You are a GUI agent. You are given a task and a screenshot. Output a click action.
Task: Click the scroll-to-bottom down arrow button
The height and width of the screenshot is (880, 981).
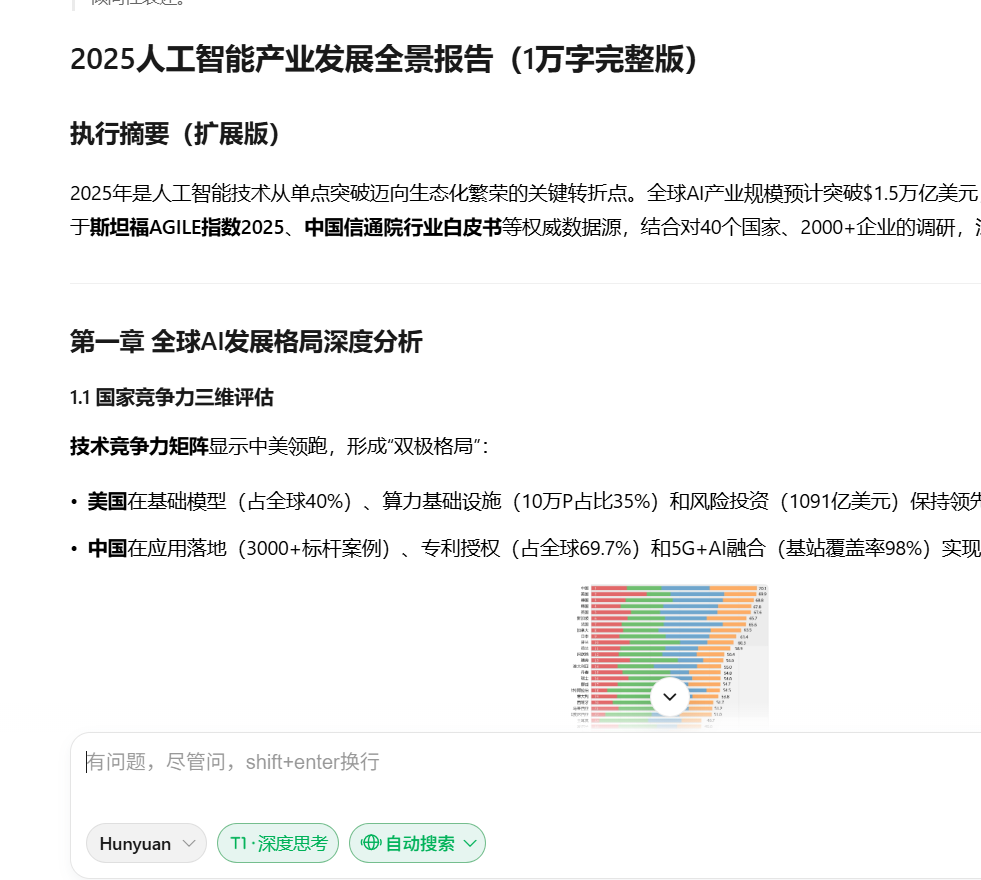(x=670, y=696)
